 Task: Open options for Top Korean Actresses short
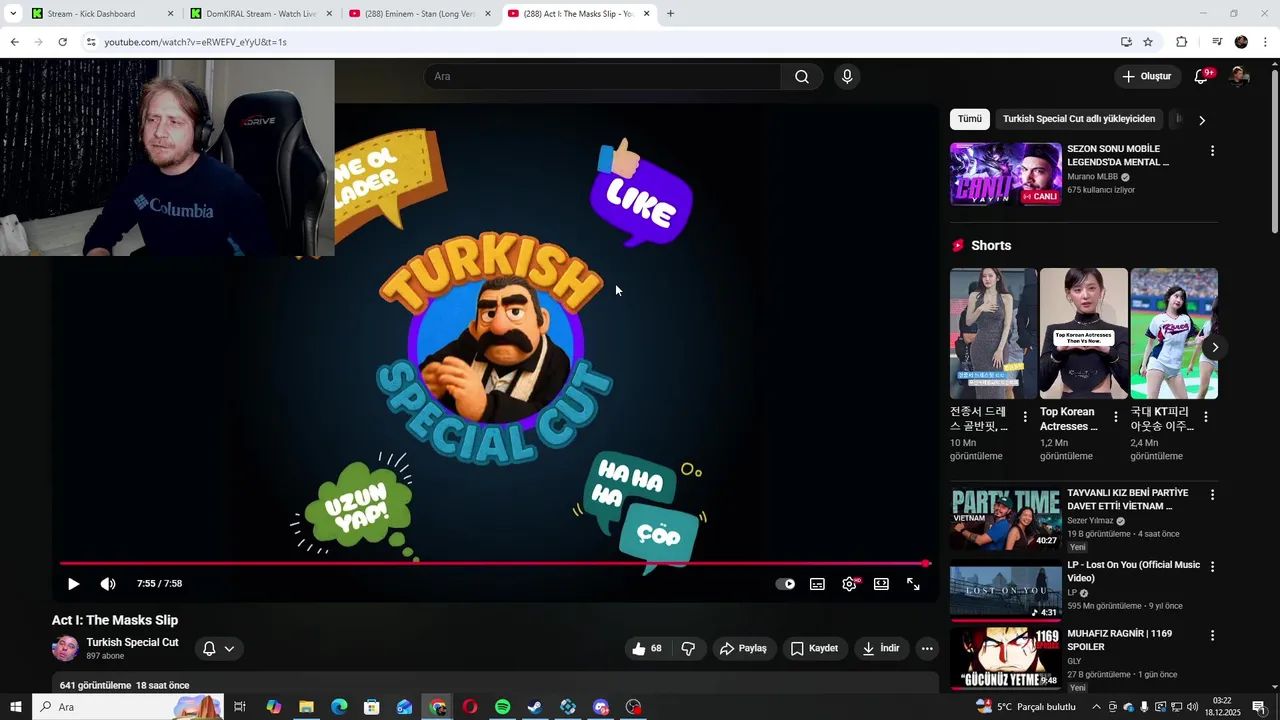[1115, 417]
